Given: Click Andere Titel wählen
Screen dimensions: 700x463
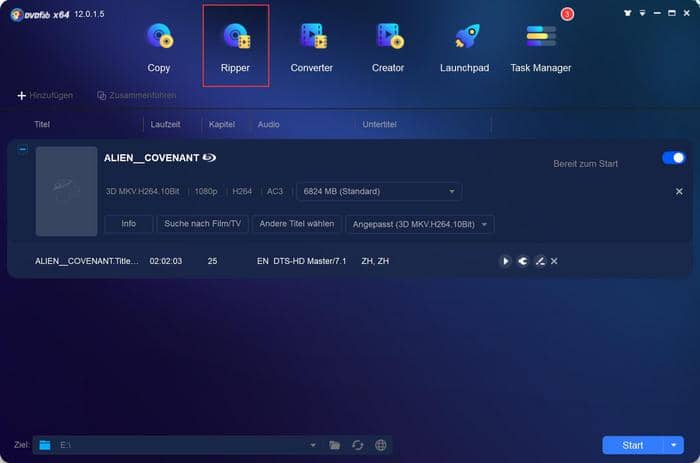Looking at the screenshot, I should [296, 224].
